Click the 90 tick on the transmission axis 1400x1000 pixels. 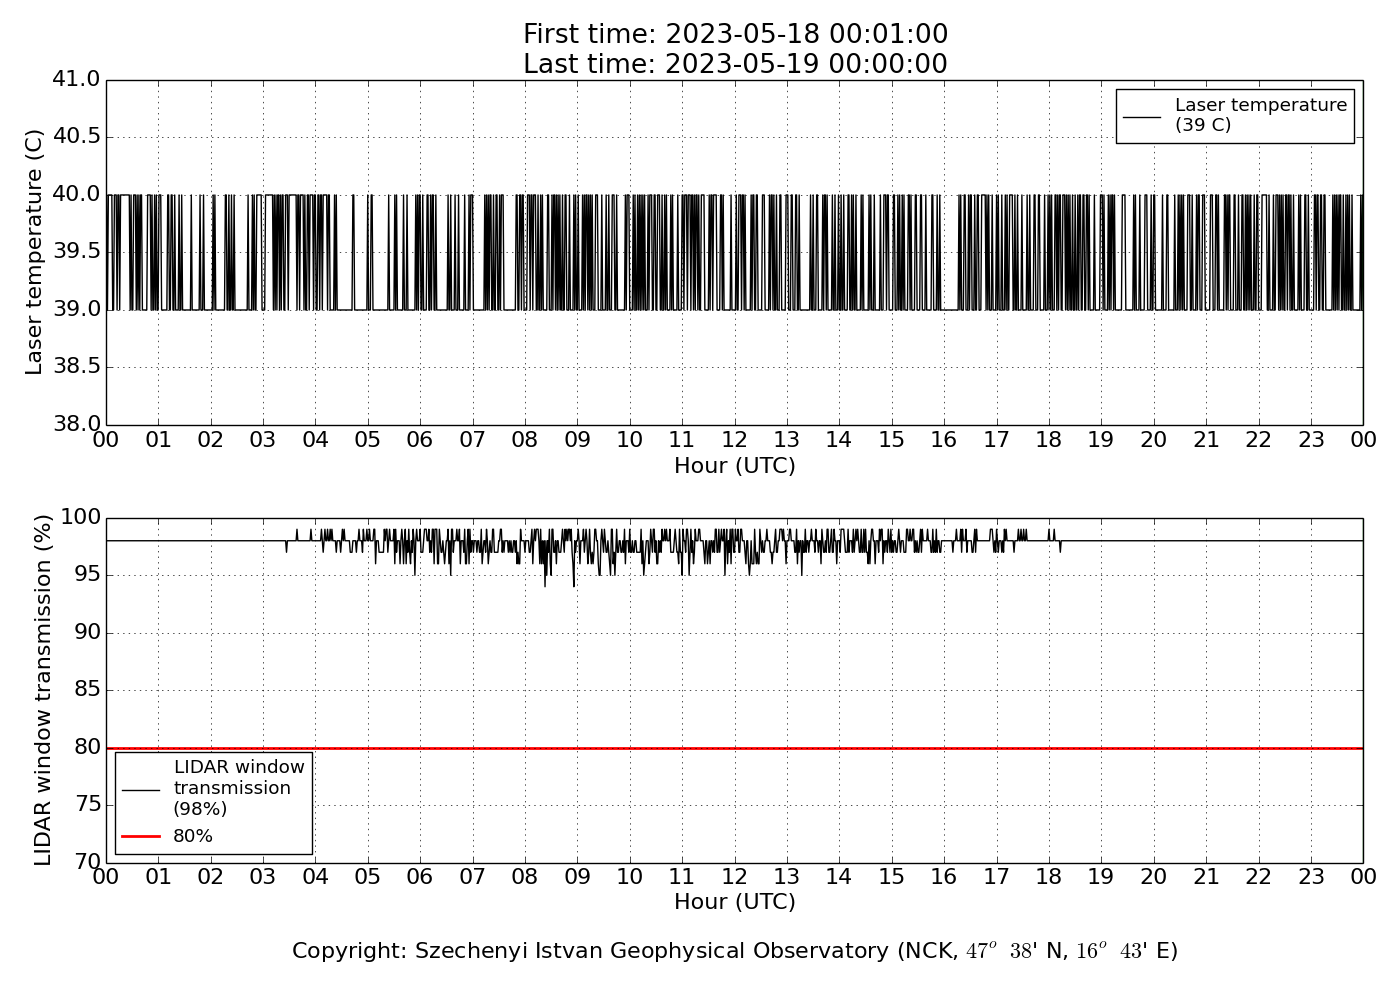[x=87, y=633]
